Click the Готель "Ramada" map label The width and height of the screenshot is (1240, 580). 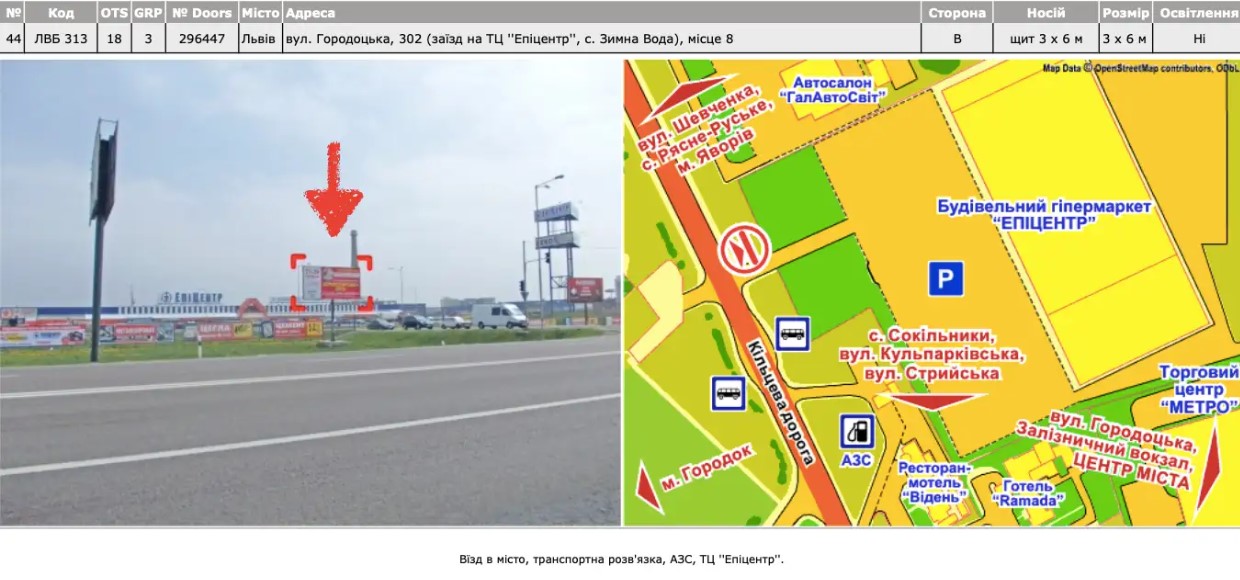click(1029, 493)
